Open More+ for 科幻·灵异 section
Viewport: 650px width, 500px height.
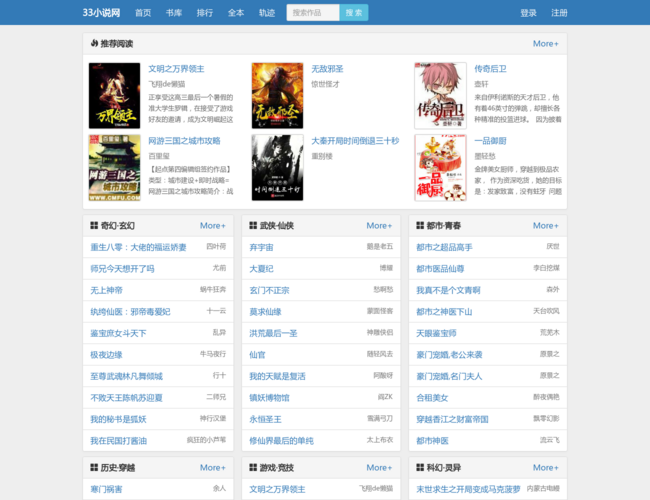pyautogui.click(x=546, y=468)
